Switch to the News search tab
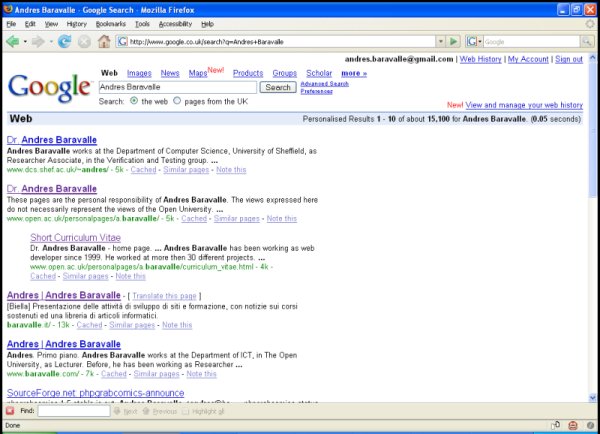The height and width of the screenshot is (434, 600). click(170, 73)
